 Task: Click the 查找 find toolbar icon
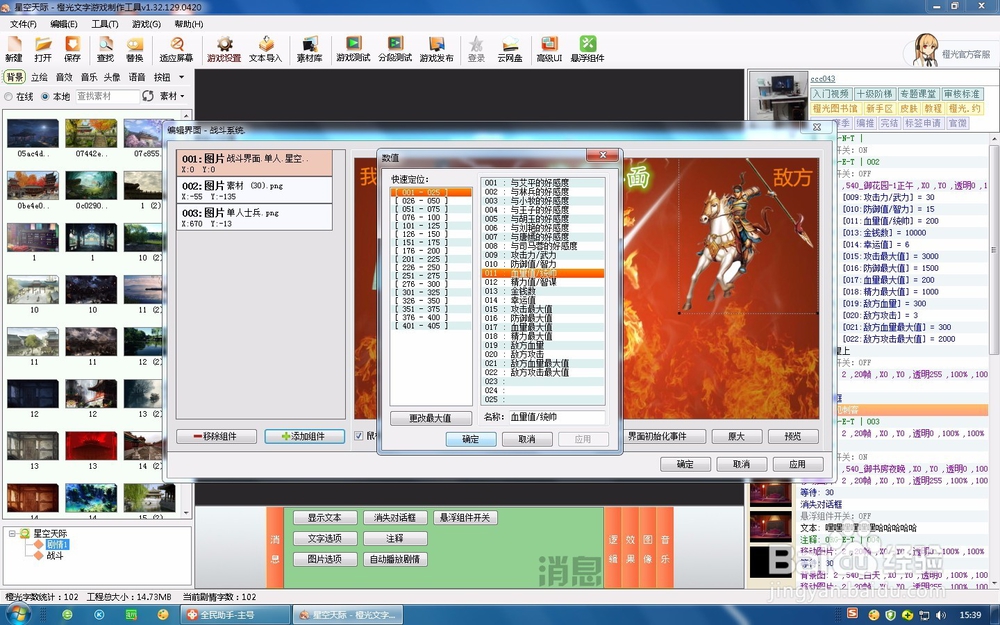click(x=105, y=49)
